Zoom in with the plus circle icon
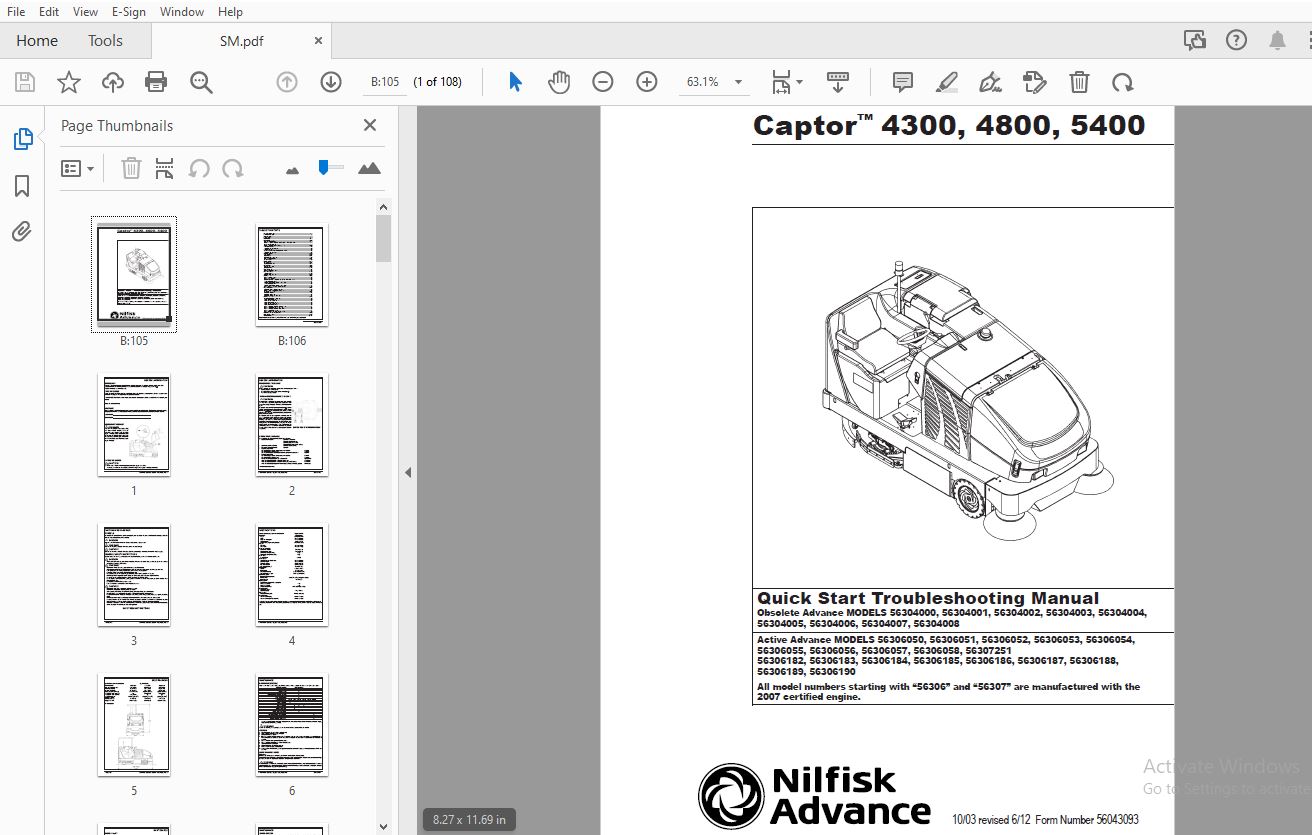Viewport: 1312px width, 835px height. click(647, 82)
